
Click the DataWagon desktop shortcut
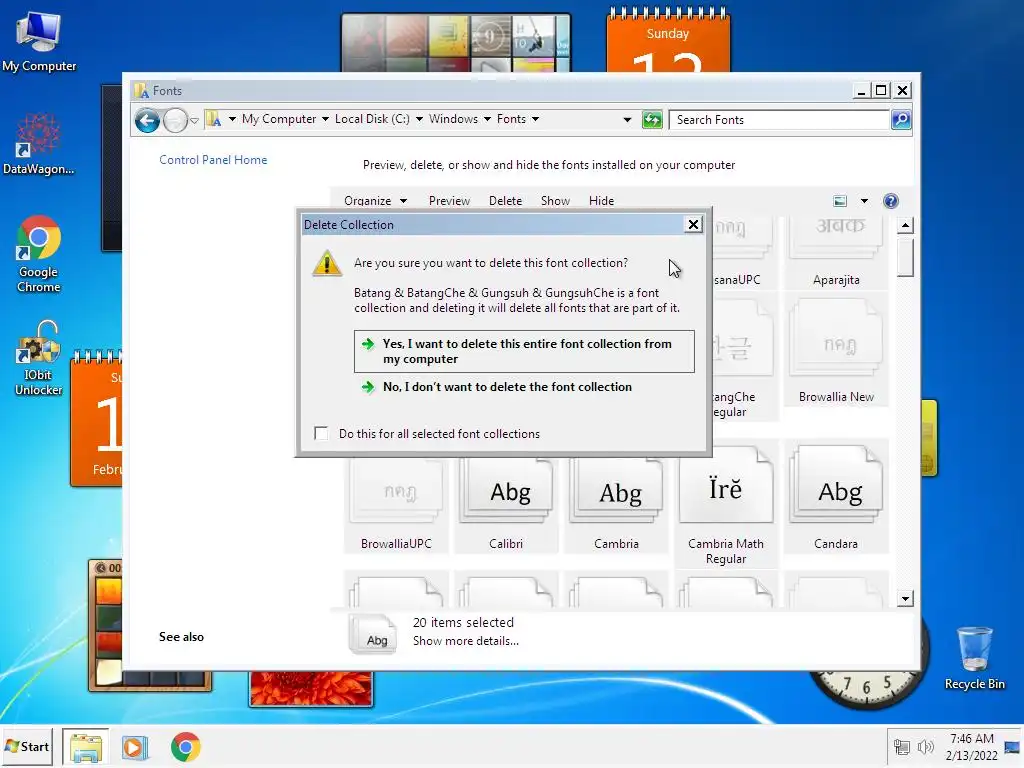[x=39, y=145]
